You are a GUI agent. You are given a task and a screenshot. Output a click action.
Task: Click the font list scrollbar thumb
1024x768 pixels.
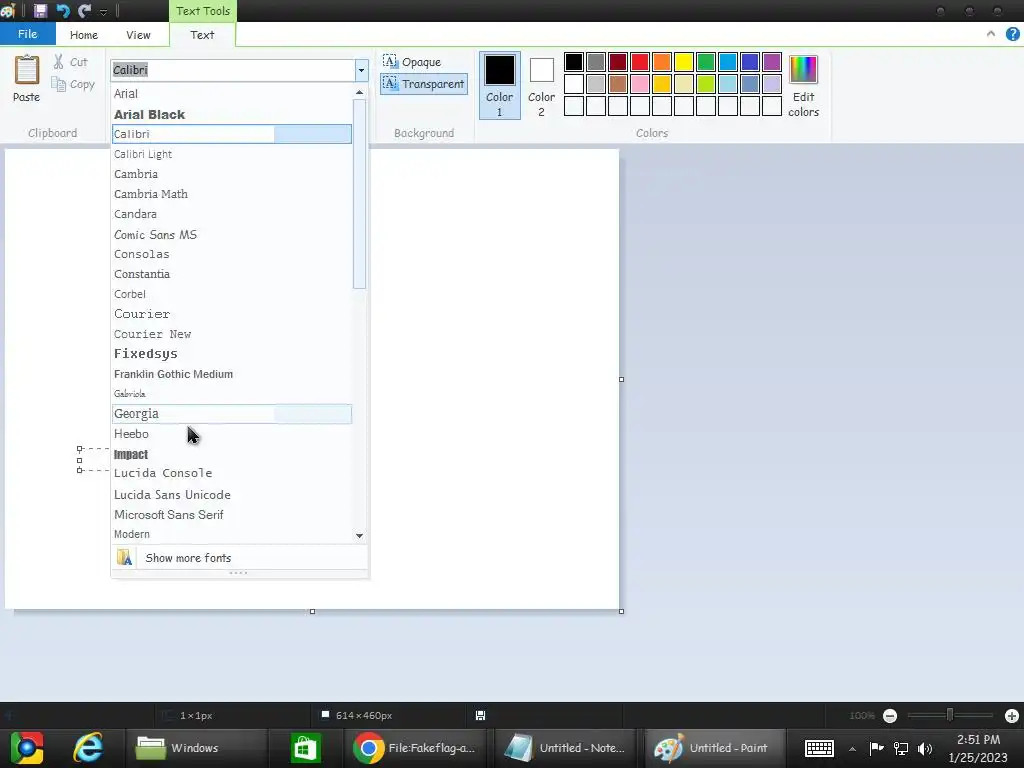(359, 194)
